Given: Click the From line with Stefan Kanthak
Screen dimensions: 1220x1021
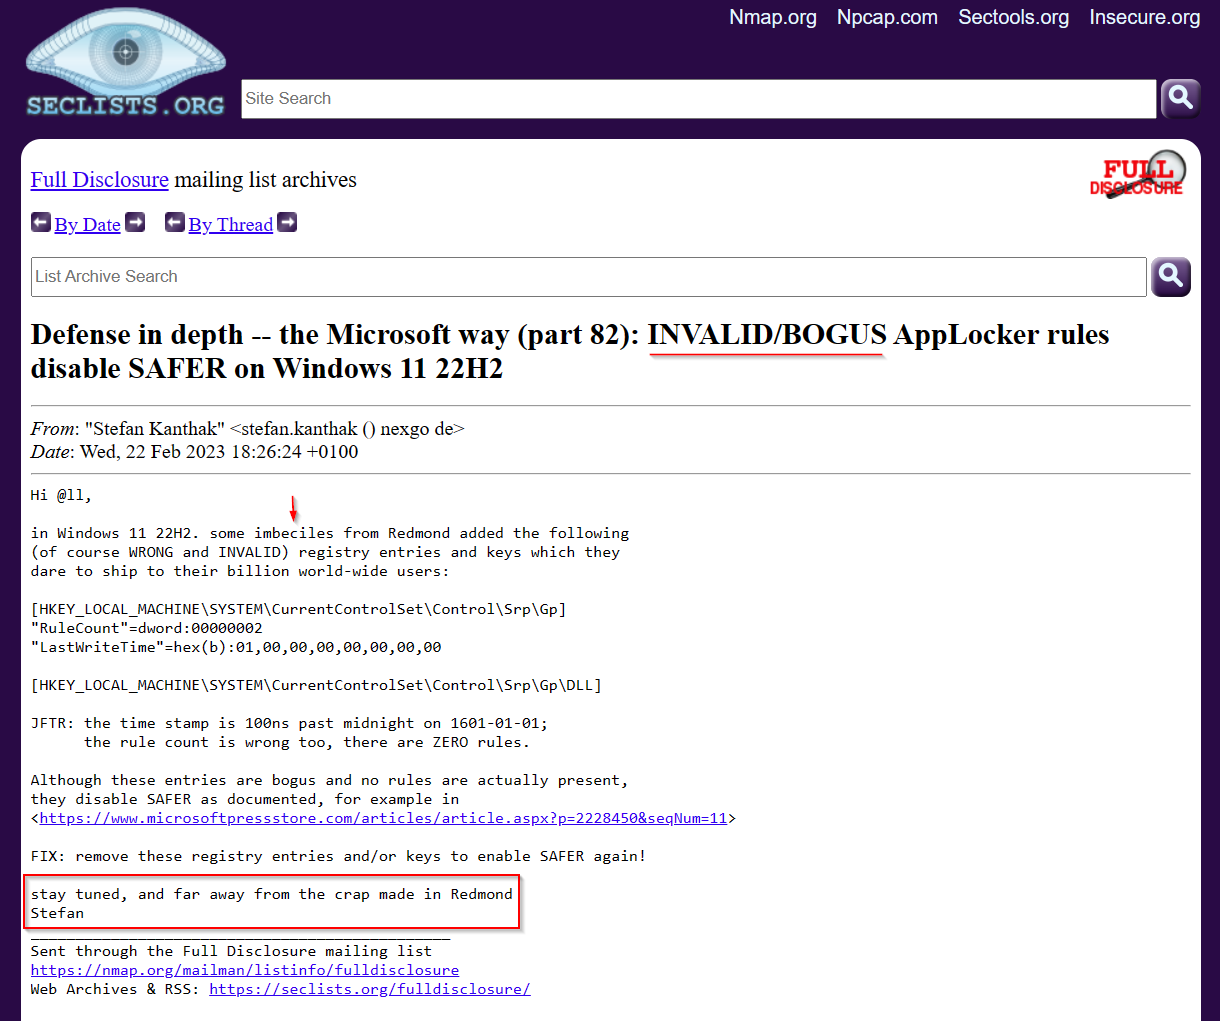Looking at the screenshot, I should click(248, 429).
